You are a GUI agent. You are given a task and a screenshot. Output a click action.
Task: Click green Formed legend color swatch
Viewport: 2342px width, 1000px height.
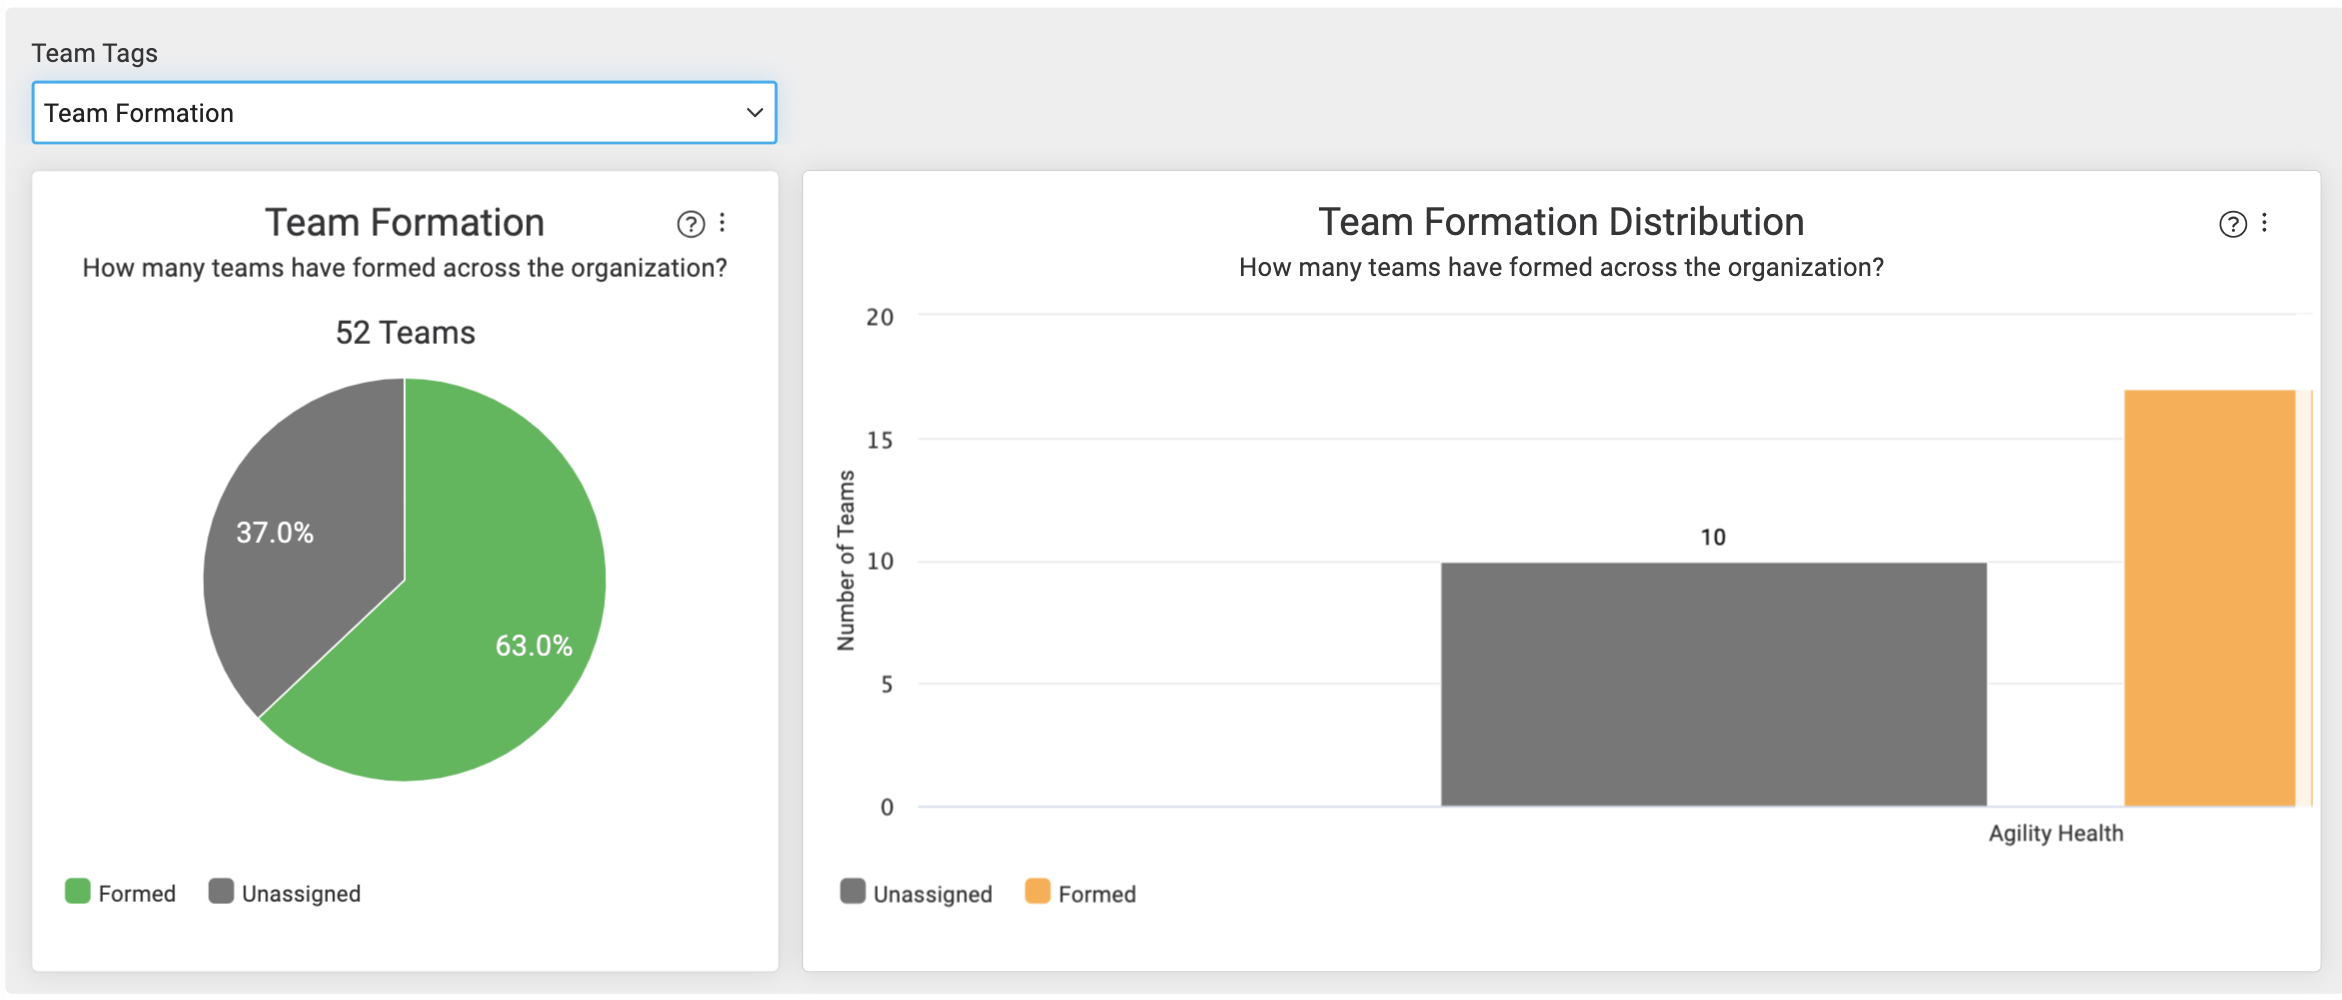(x=77, y=891)
